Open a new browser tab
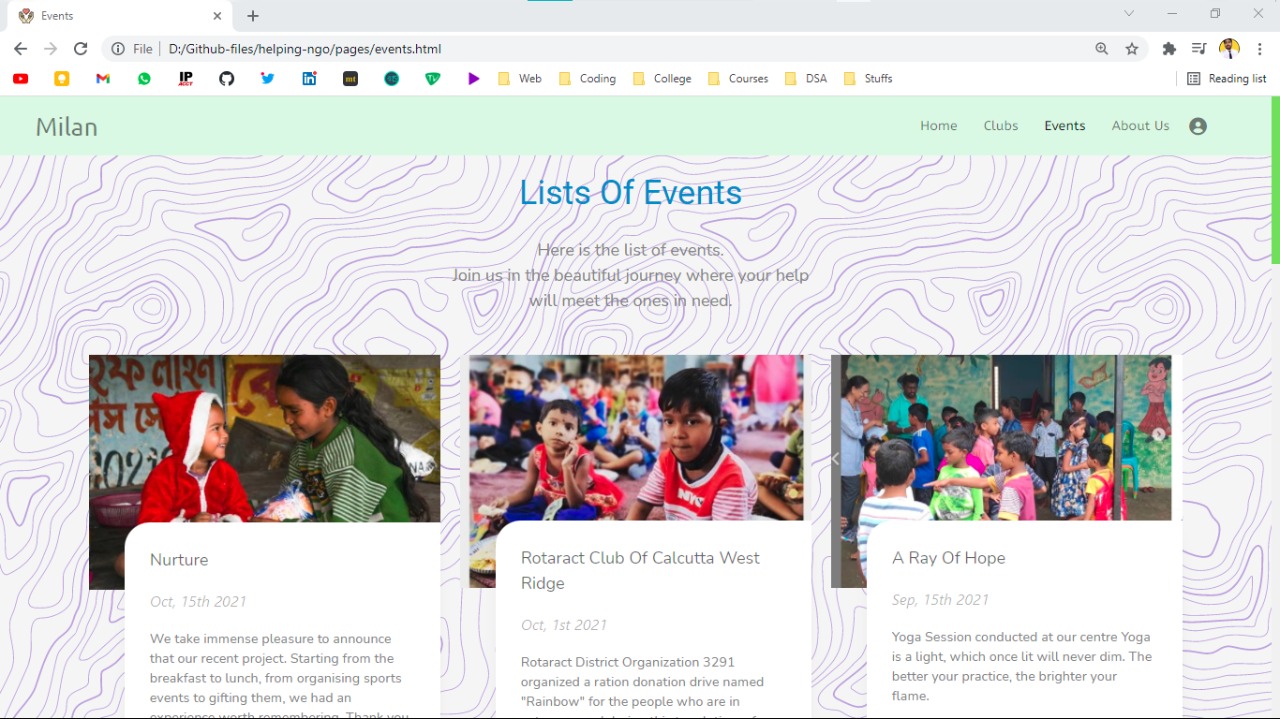 point(253,16)
